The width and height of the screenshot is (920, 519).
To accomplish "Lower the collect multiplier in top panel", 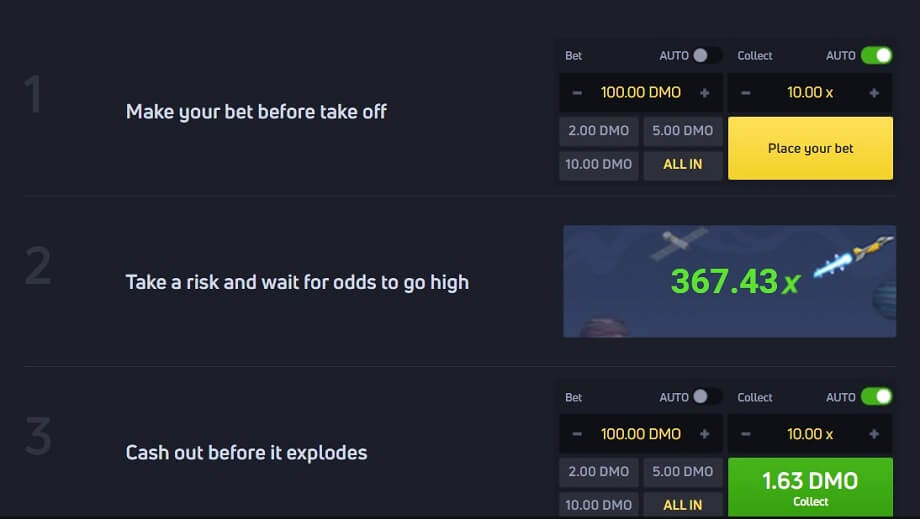I will point(745,93).
